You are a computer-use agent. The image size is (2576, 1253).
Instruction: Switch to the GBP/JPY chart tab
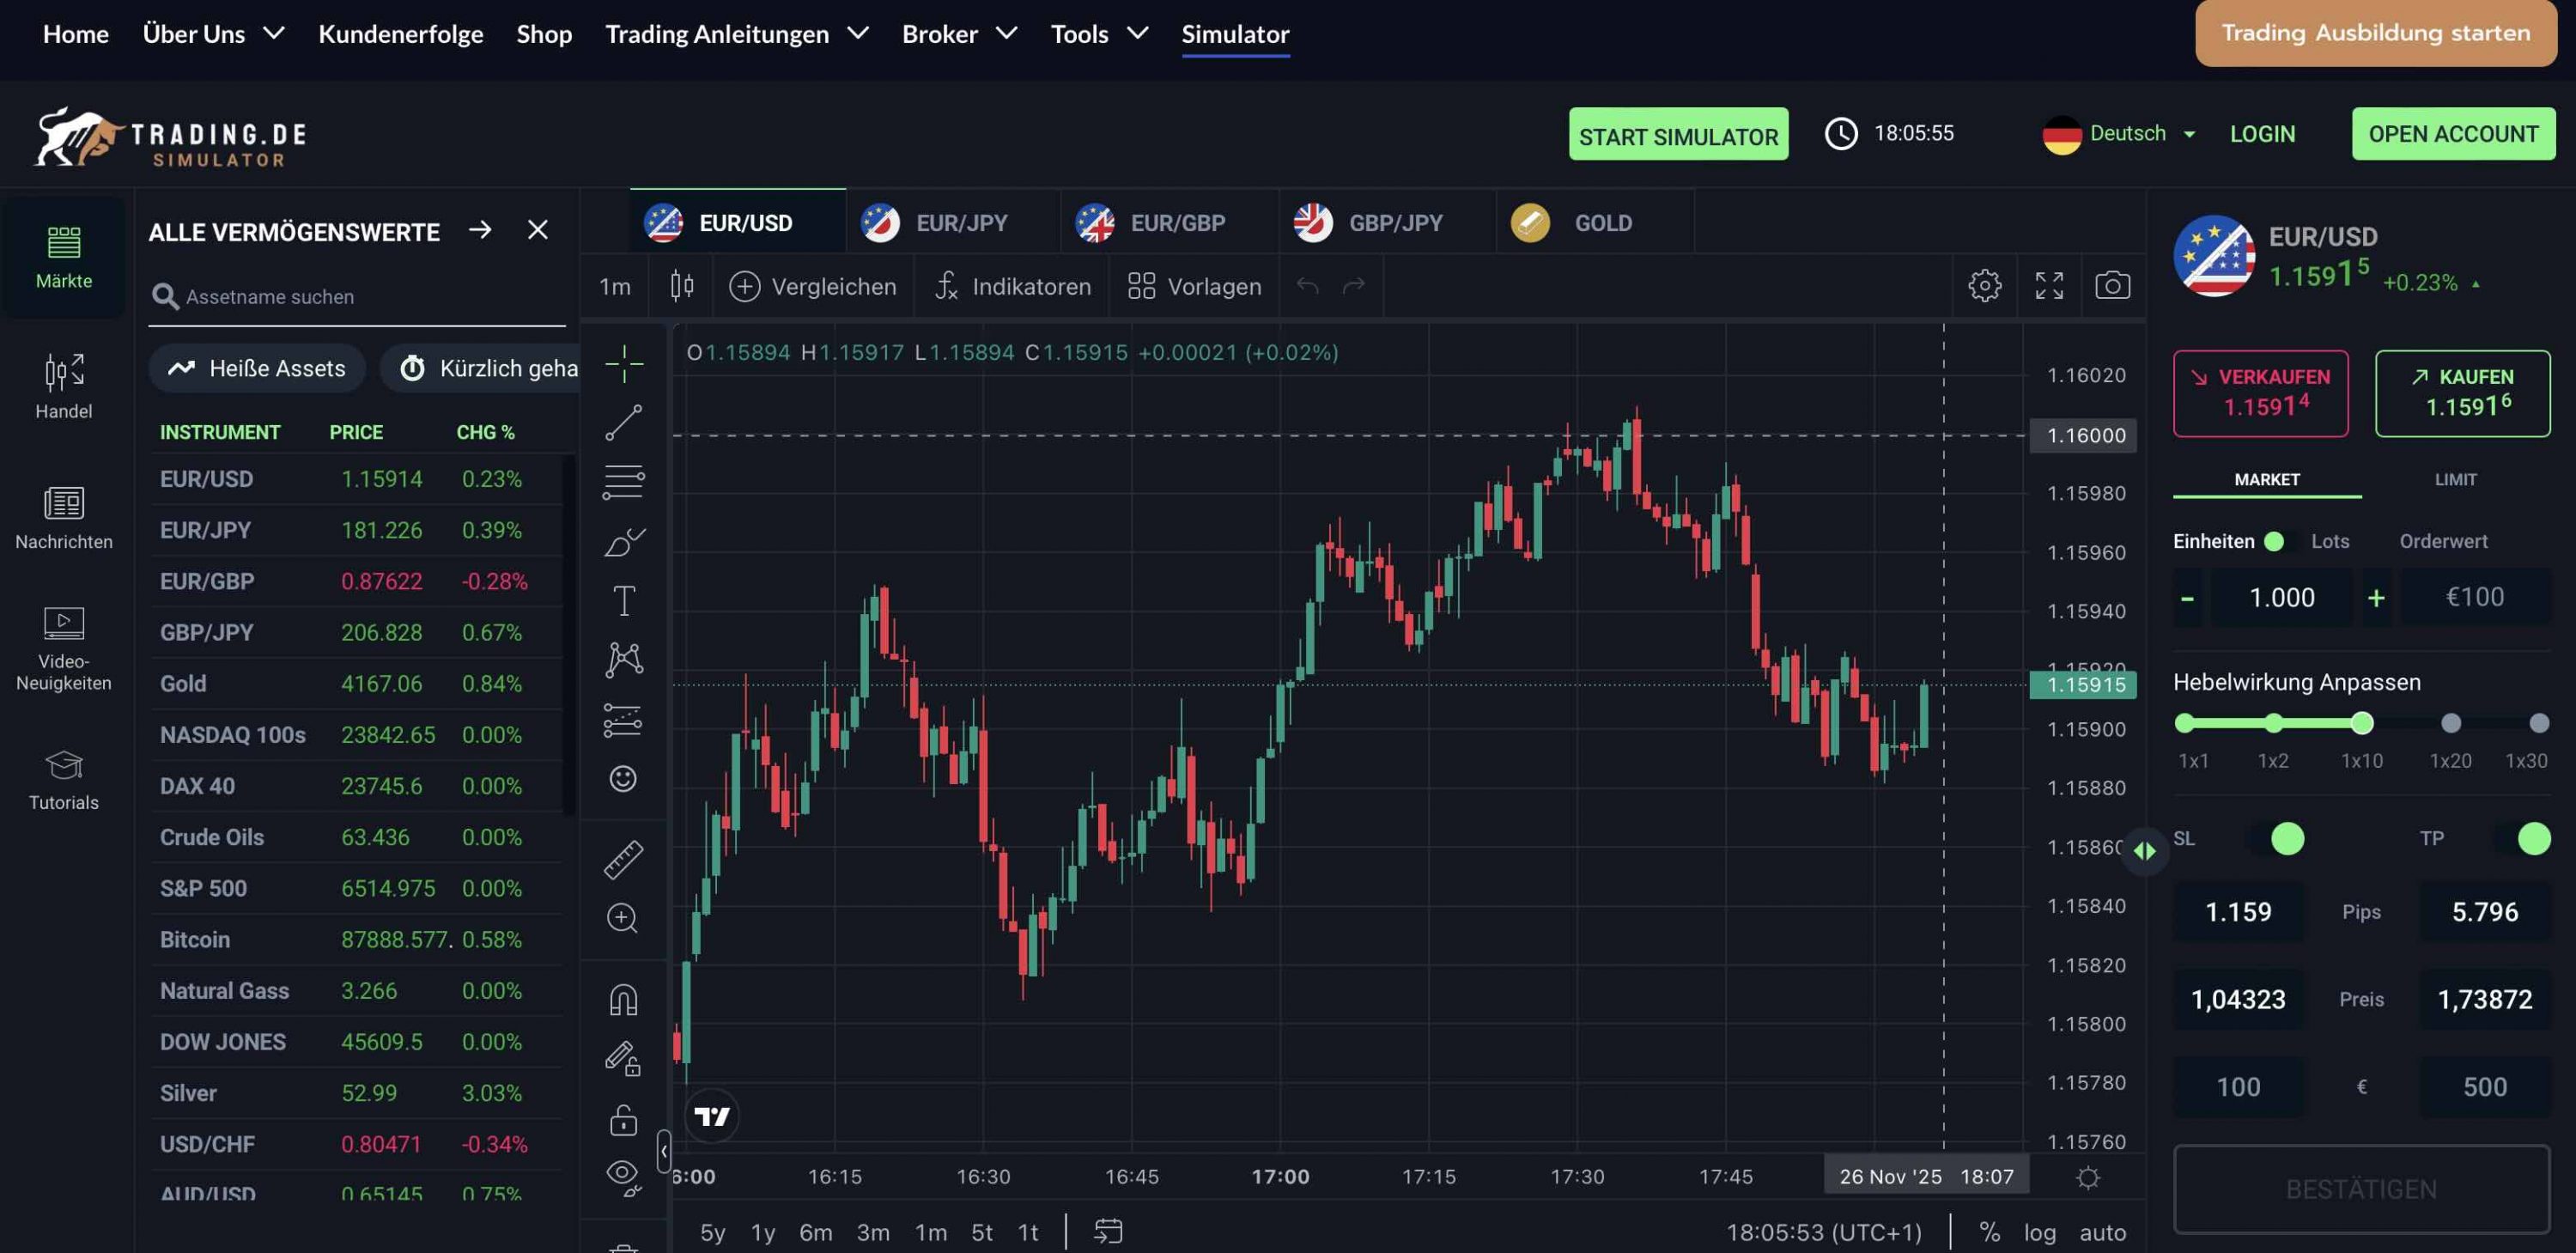1388,223
